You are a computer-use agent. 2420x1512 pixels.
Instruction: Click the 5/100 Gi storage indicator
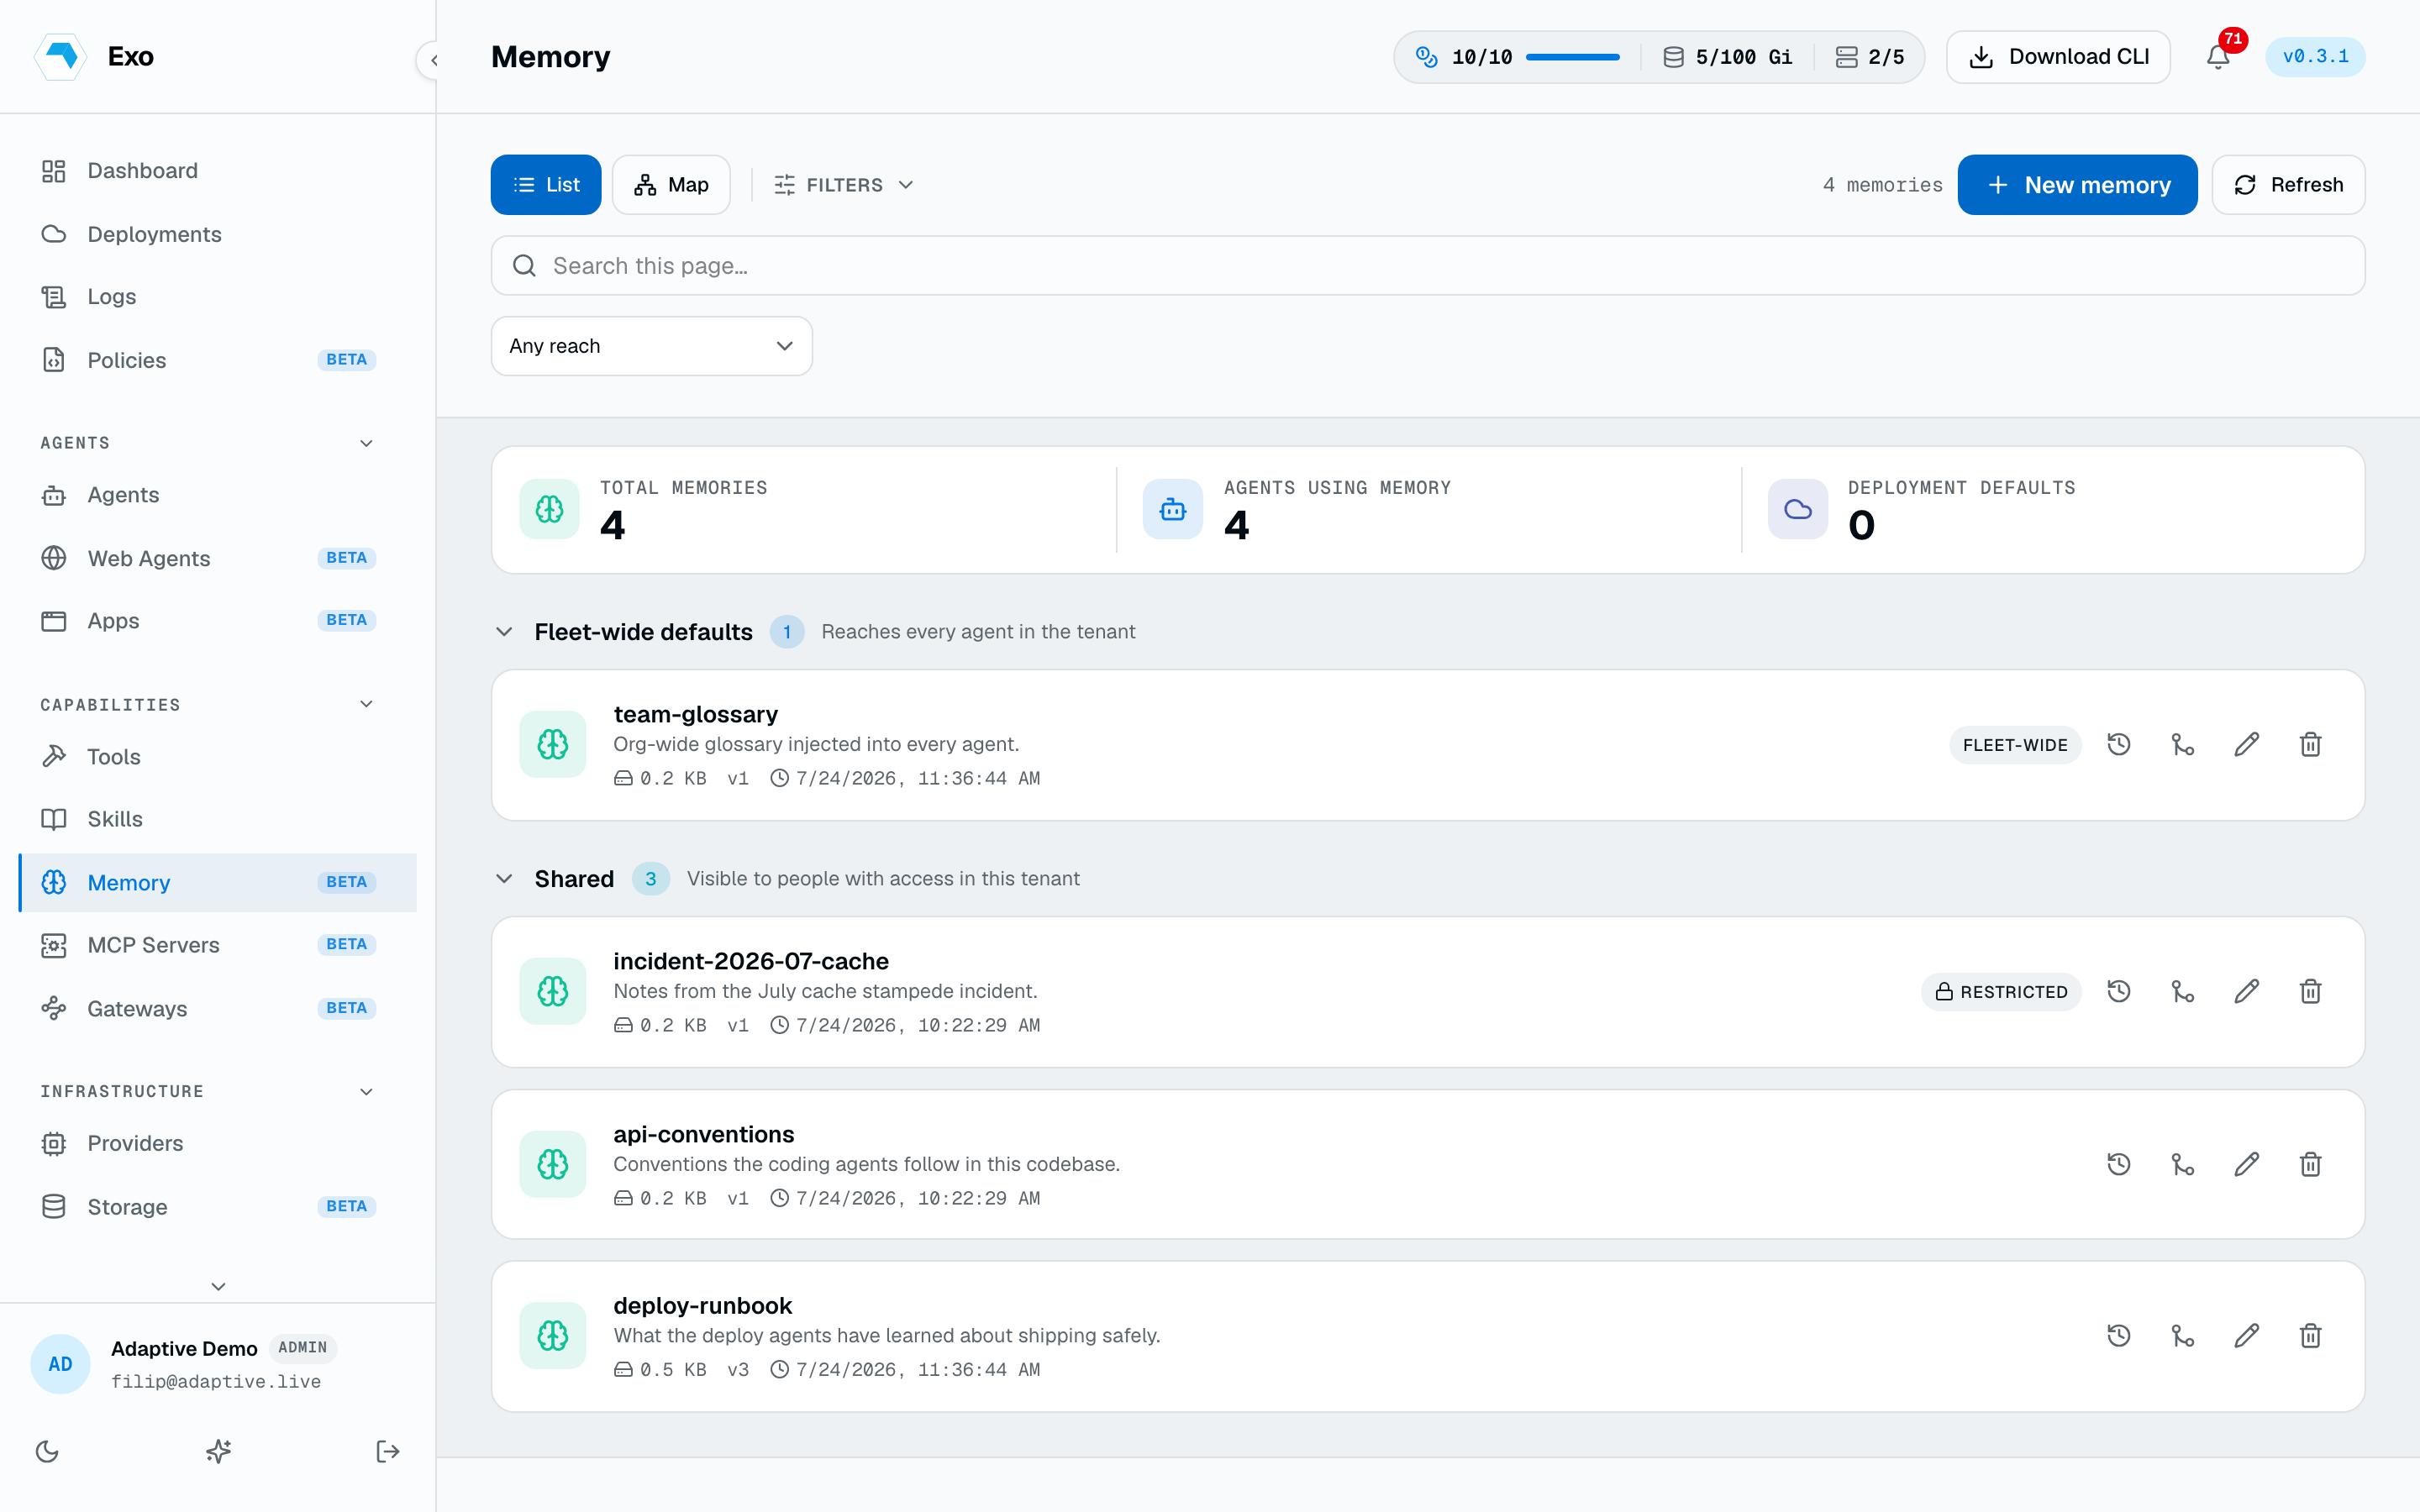(1727, 57)
